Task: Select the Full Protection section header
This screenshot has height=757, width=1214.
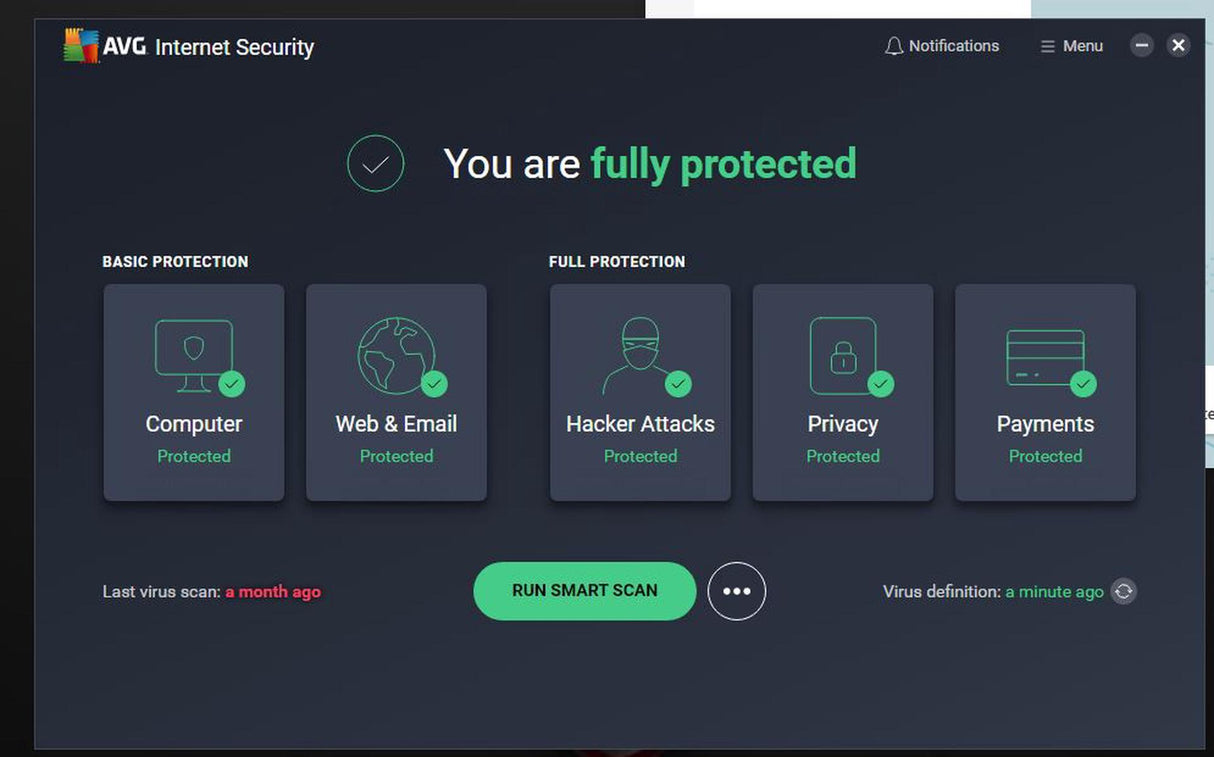Action: [x=617, y=261]
